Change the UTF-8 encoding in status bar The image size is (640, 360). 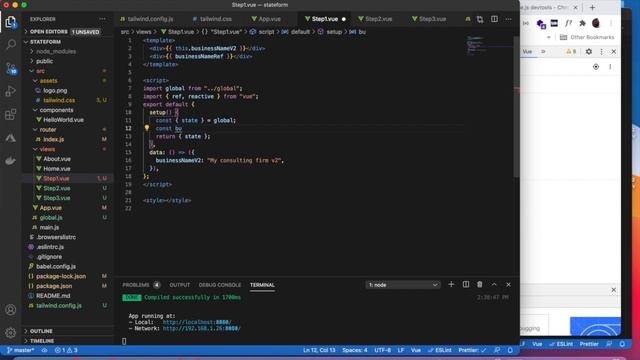pos(382,350)
